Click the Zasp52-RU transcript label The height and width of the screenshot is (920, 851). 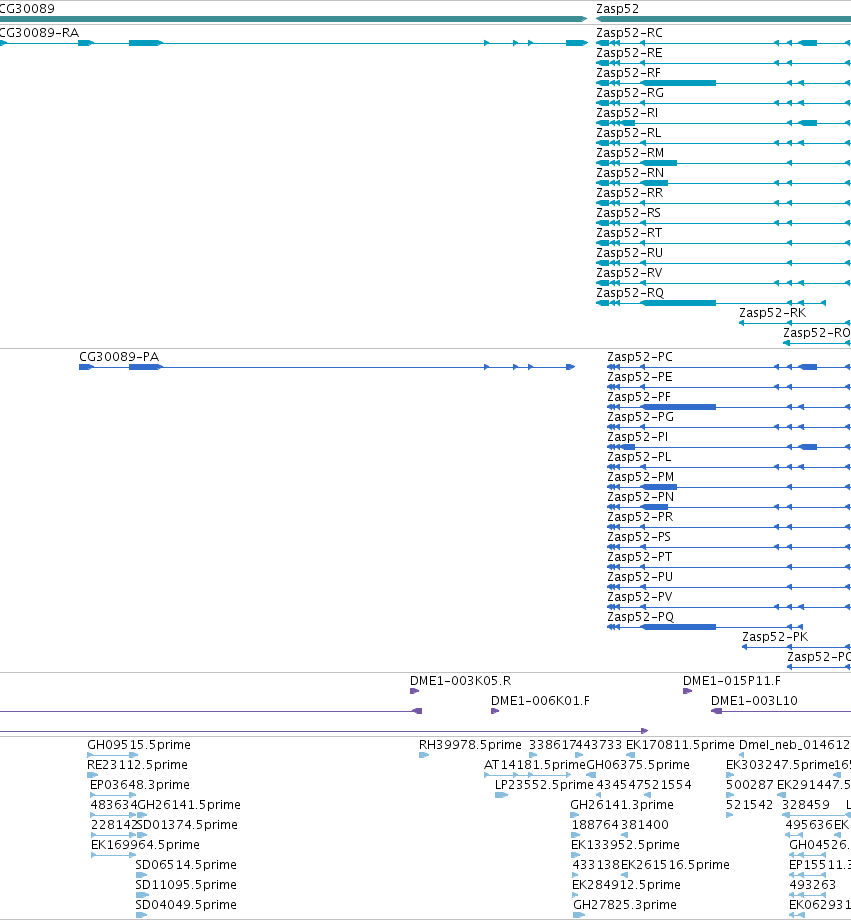[629, 253]
